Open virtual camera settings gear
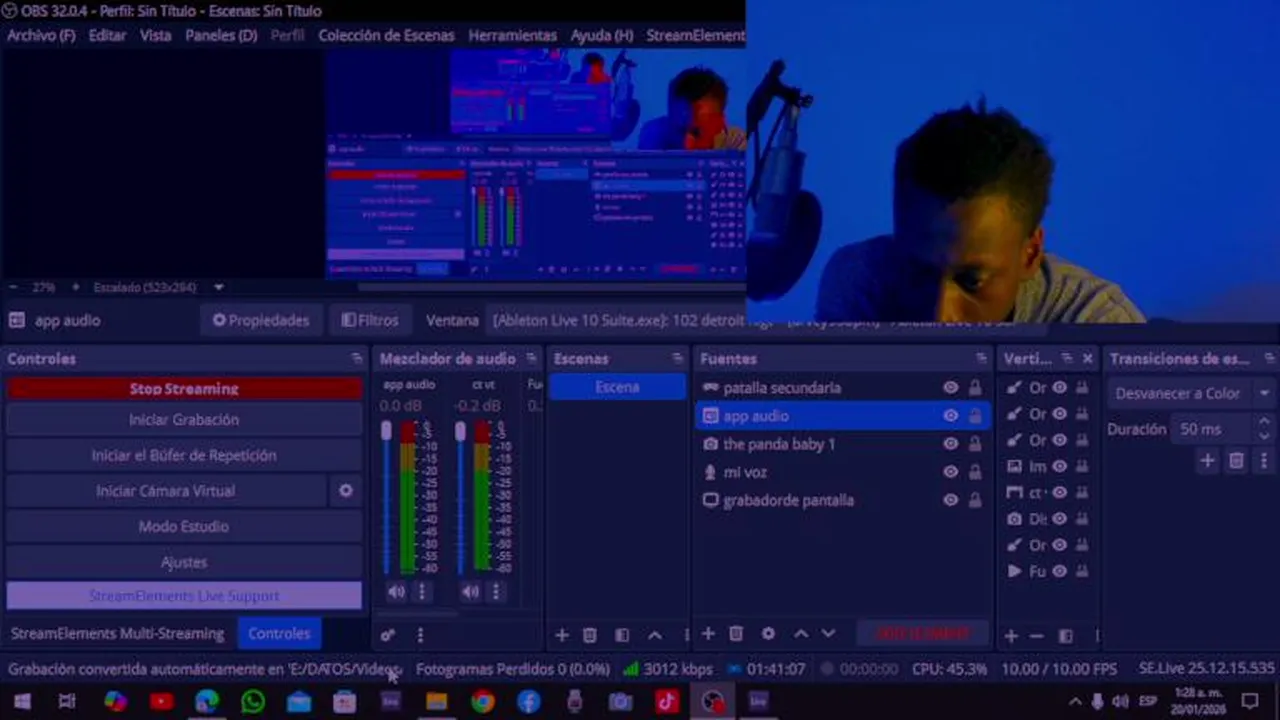This screenshot has height=720, width=1280. pos(346,491)
